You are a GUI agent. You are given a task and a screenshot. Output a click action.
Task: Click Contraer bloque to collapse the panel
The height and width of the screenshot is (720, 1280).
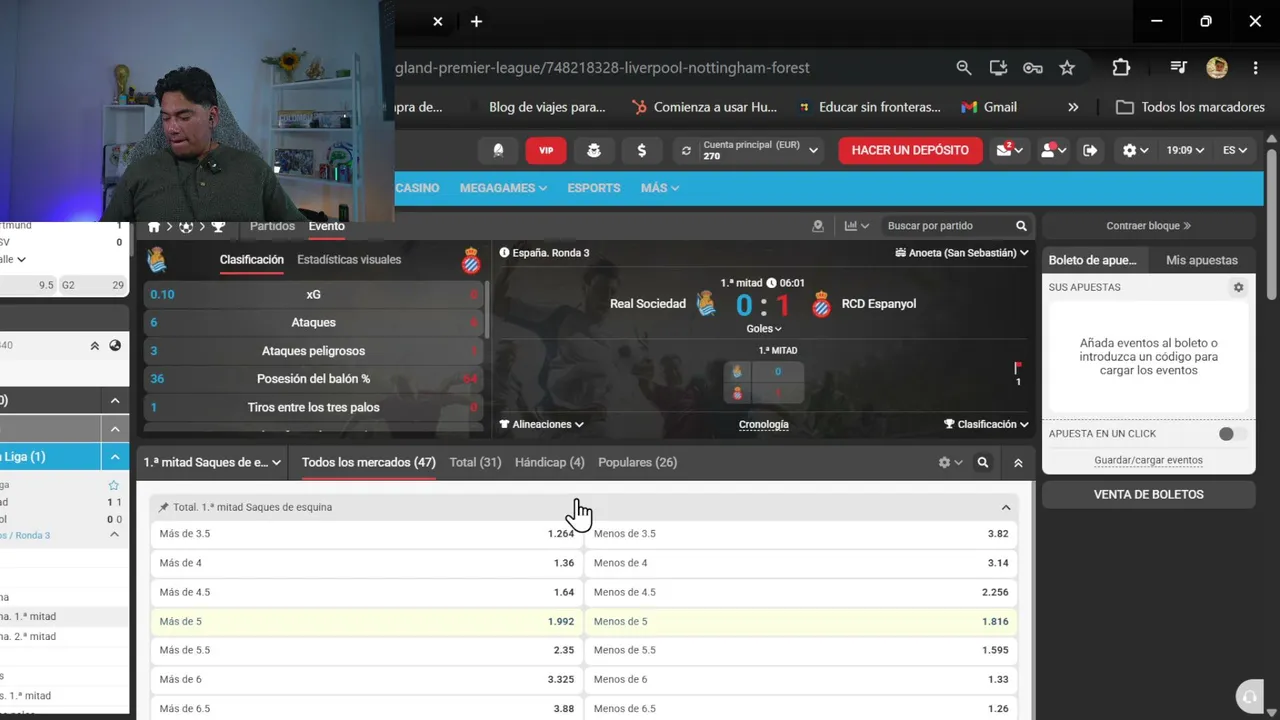coord(1148,226)
